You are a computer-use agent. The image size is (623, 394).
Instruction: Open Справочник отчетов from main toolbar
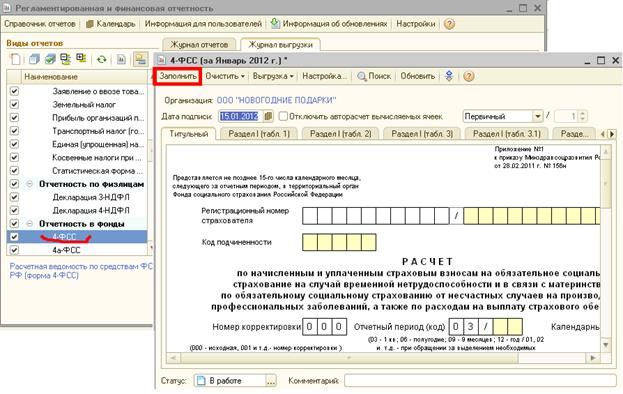point(40,24)
